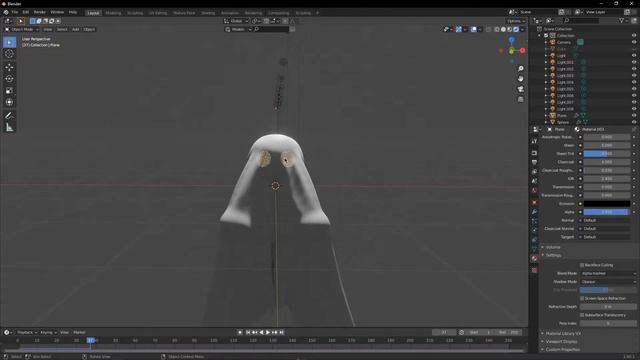Expand the Custom Properties panel
The image size is (640, 360).
[x=562, y=349]
